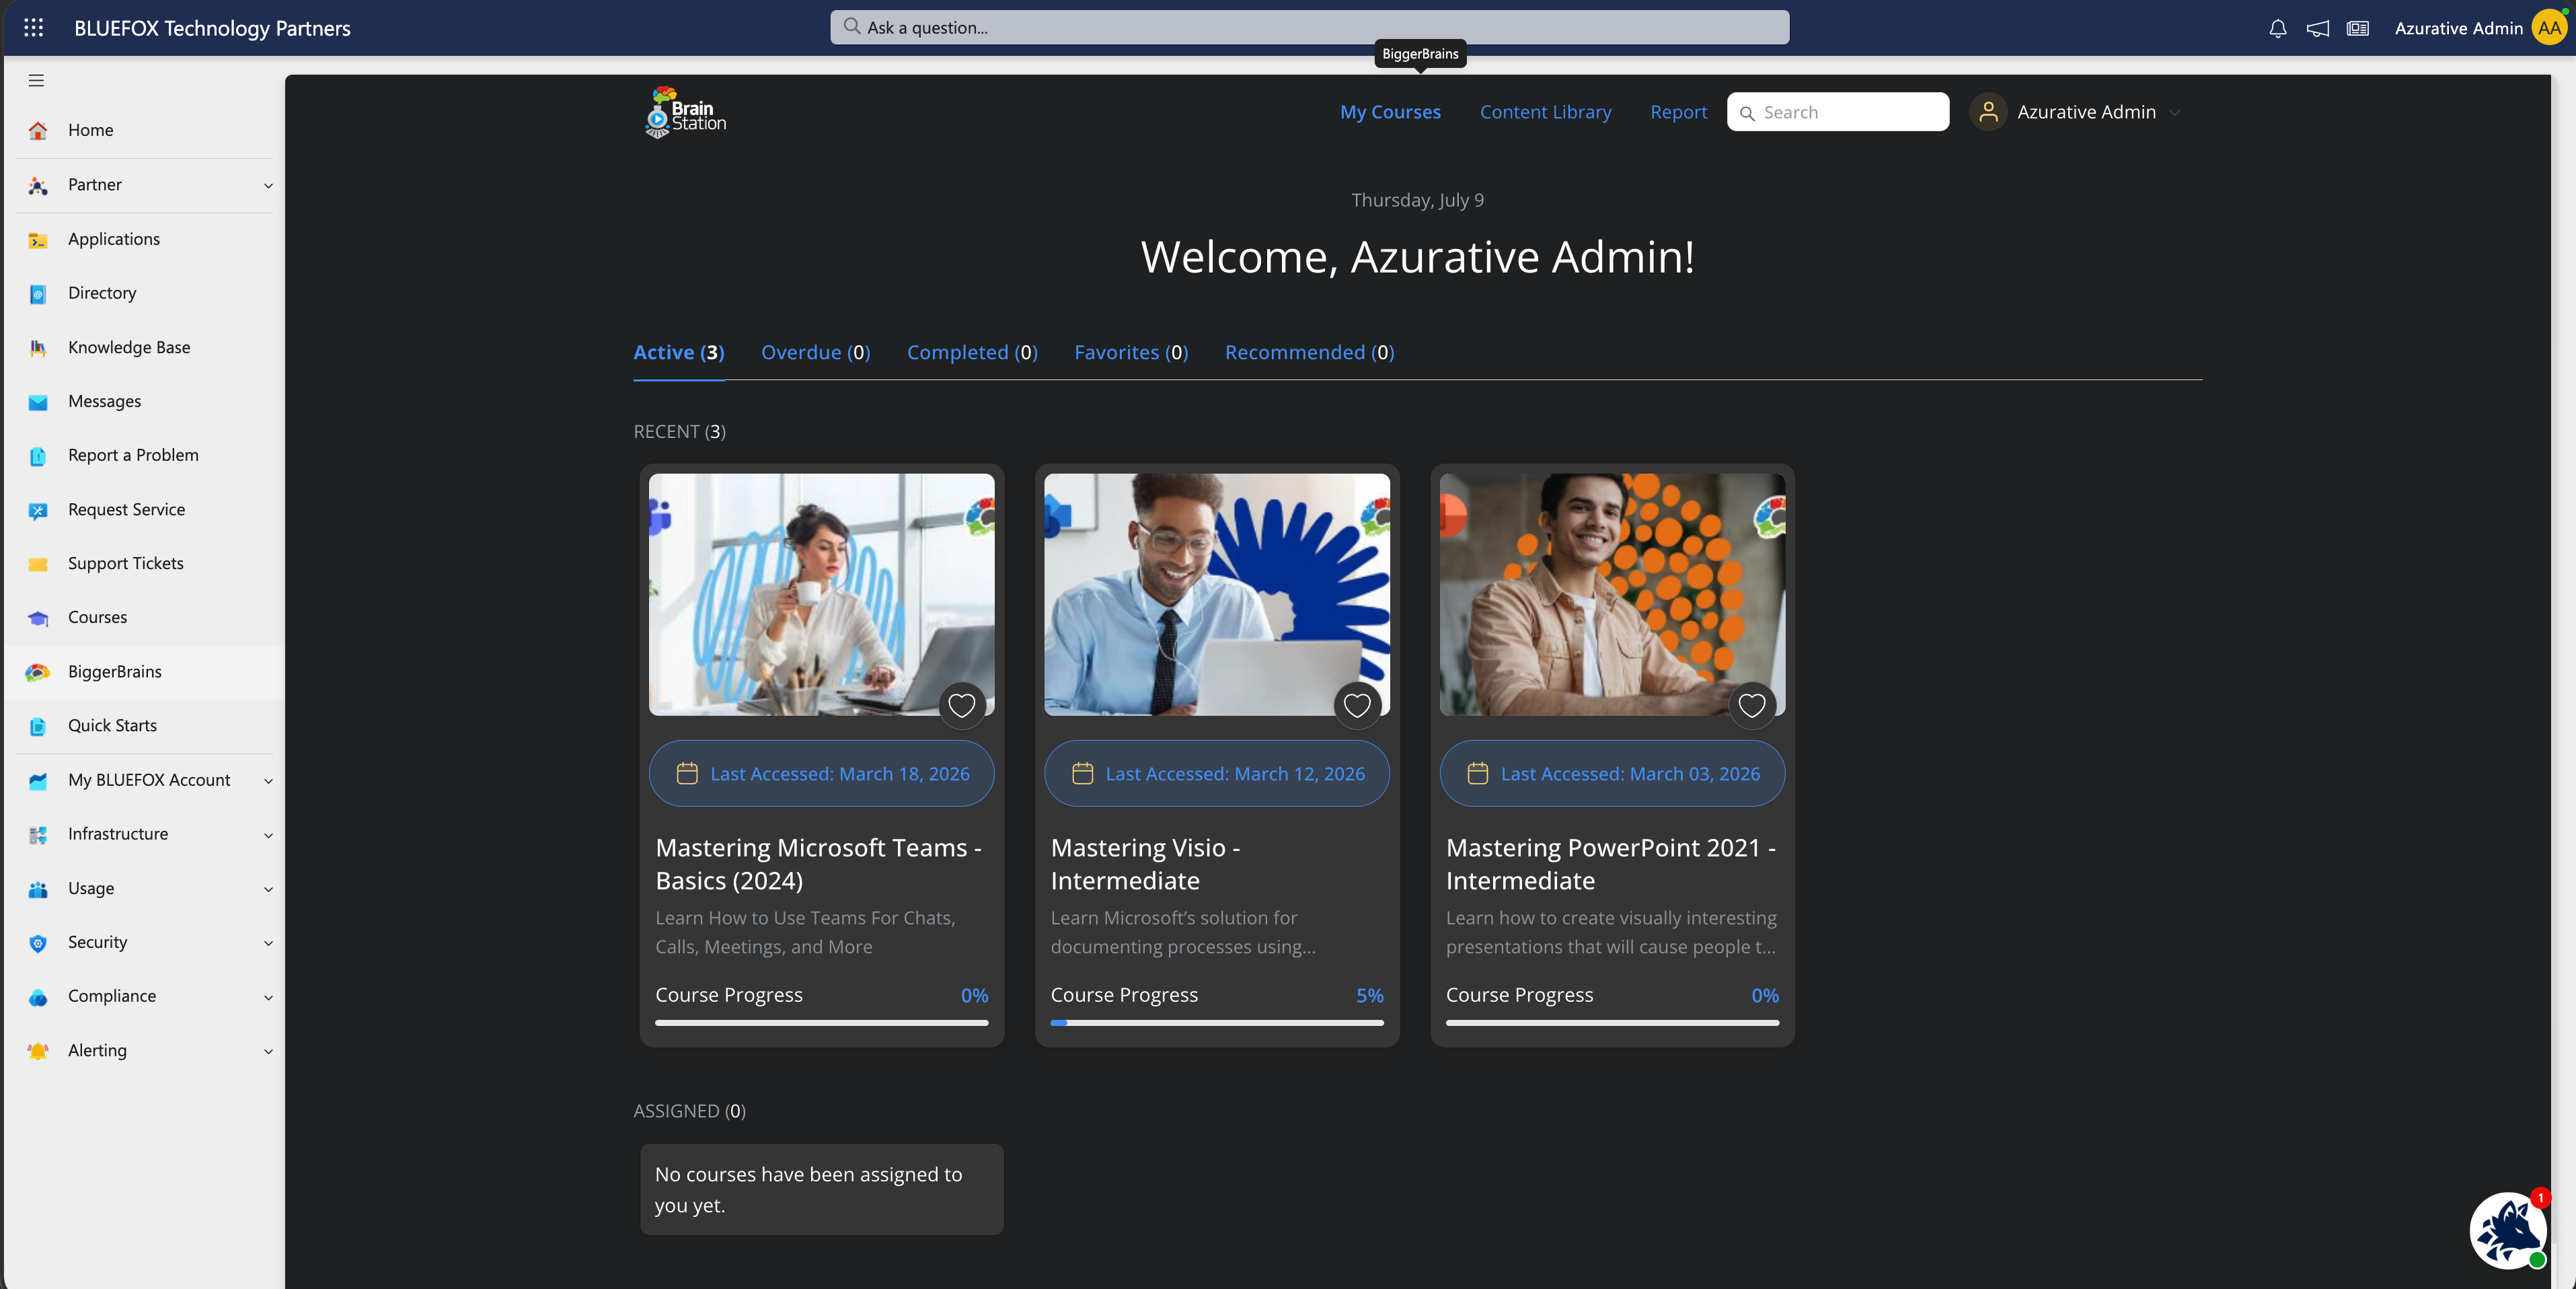The height and width of the screenshot is (1289, 2576).
Task: Click the Security shield icon
Action: tap(38, 943)
